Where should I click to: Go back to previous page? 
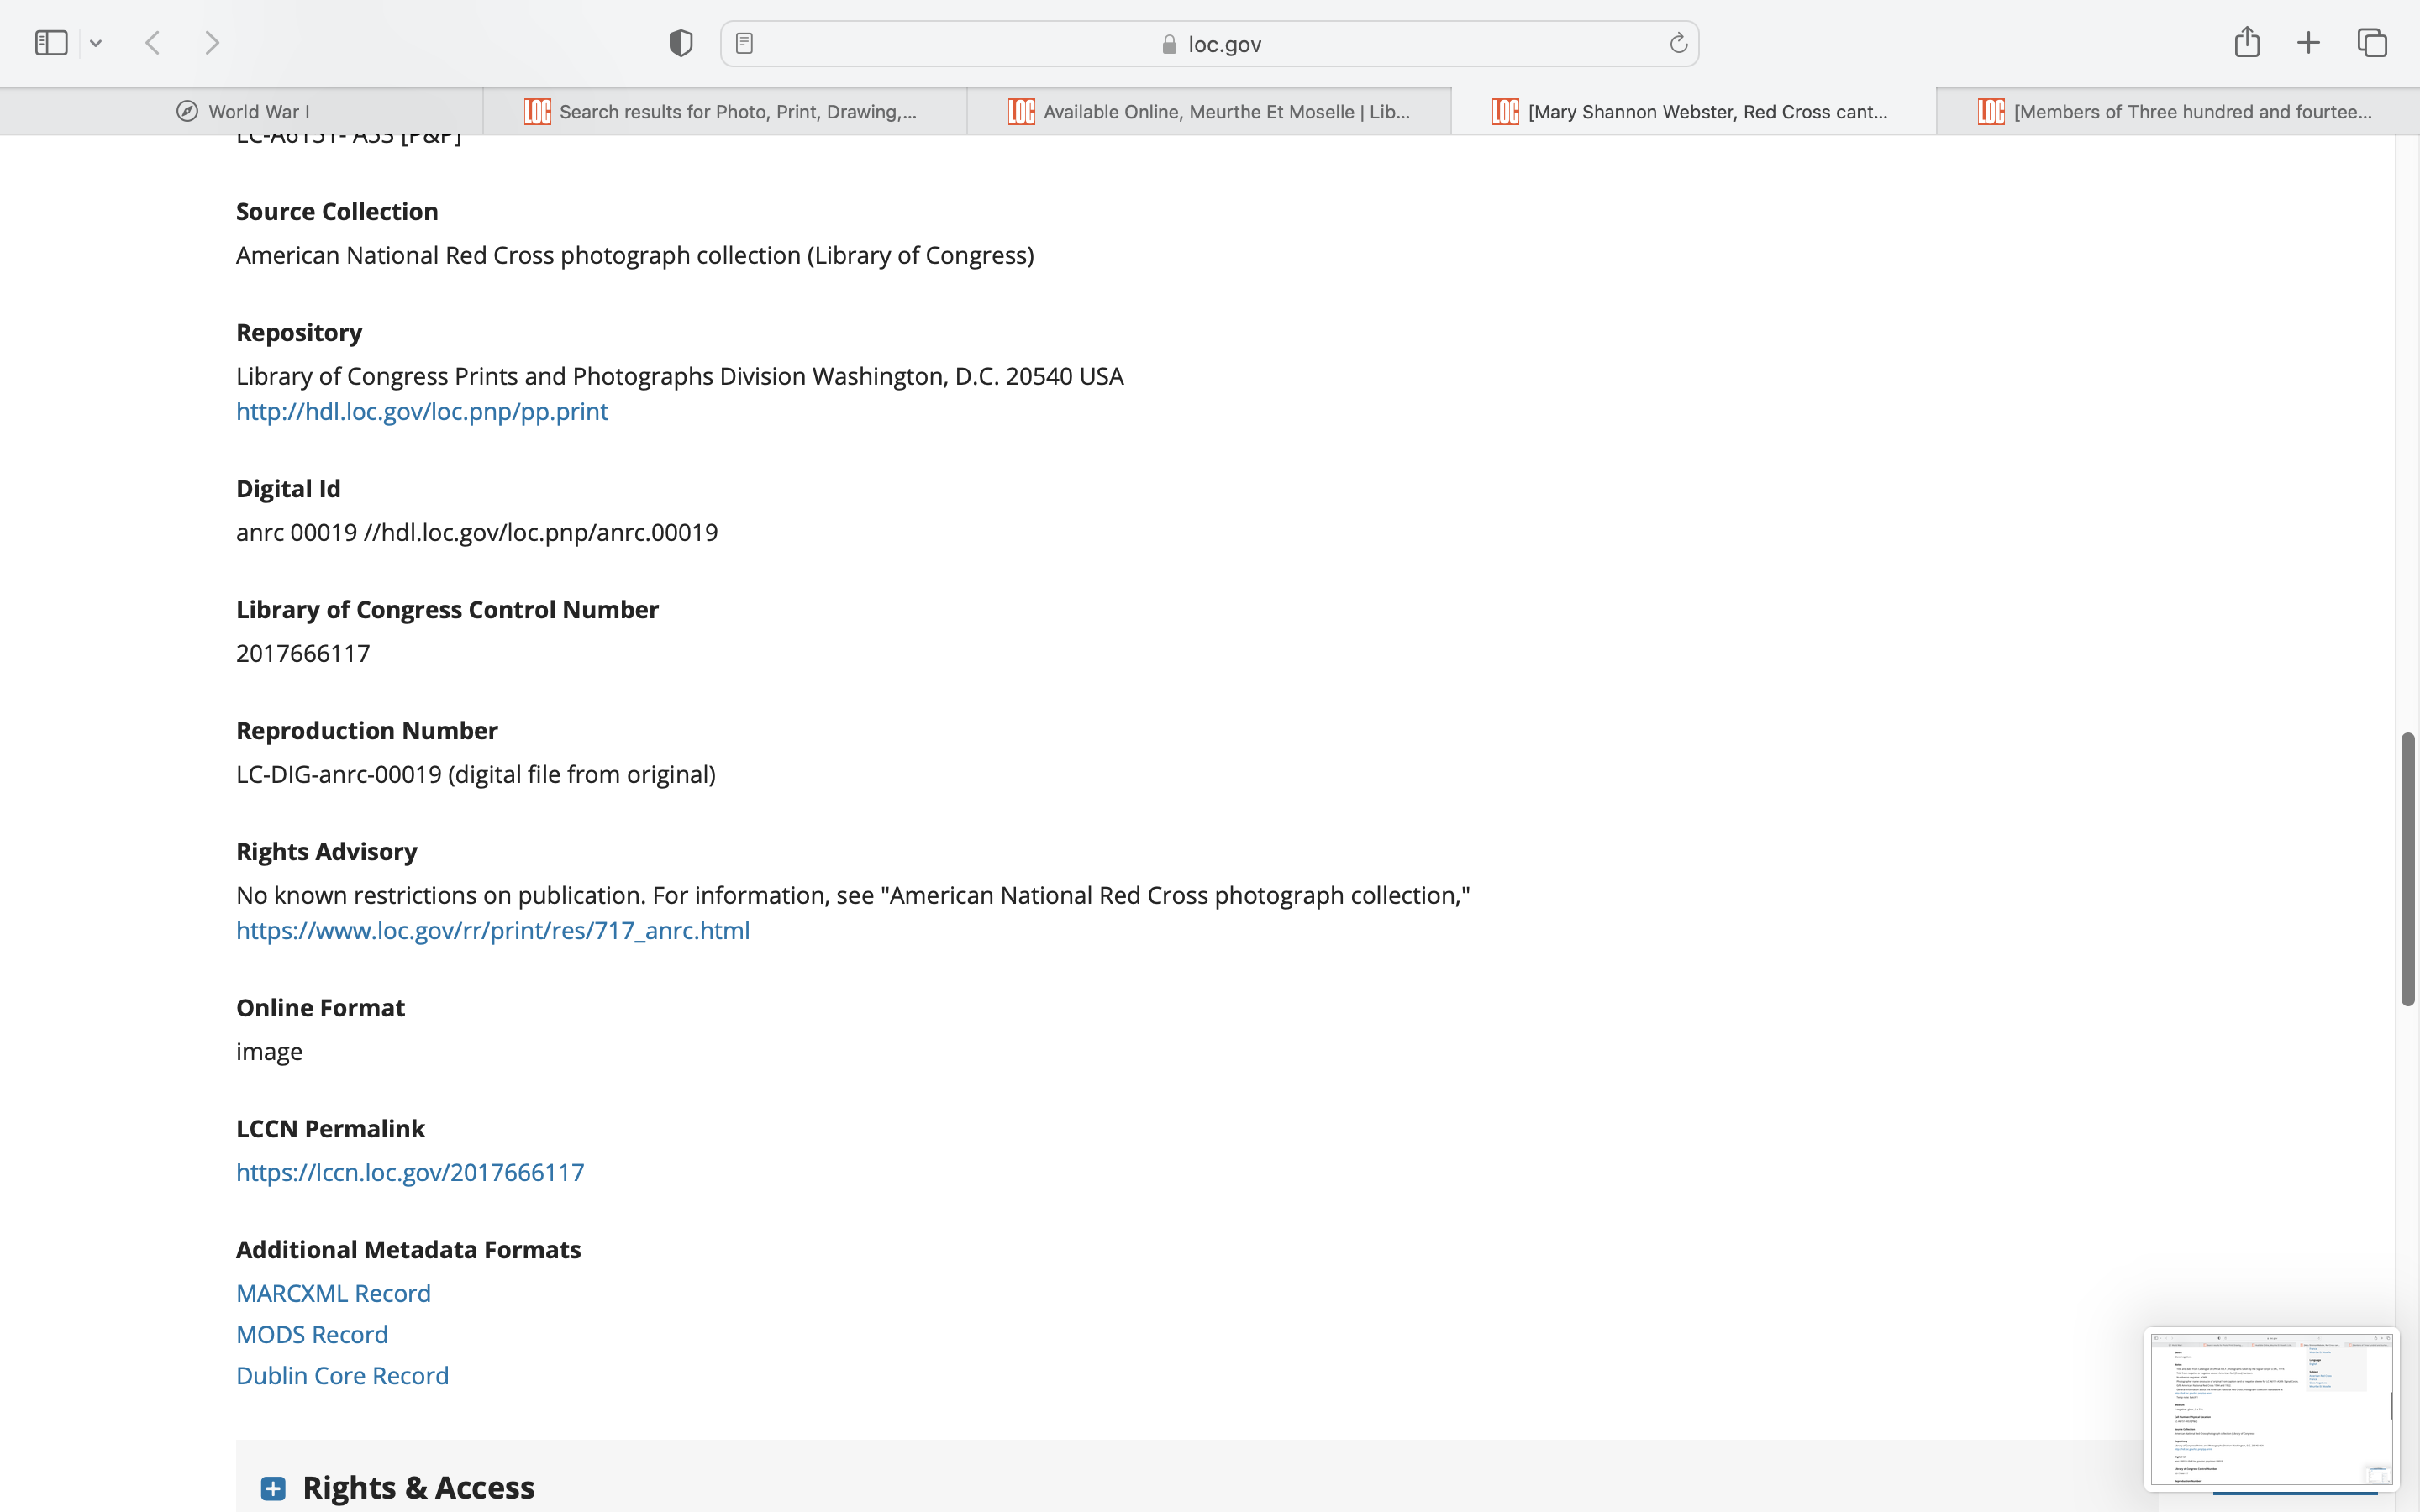153,43
